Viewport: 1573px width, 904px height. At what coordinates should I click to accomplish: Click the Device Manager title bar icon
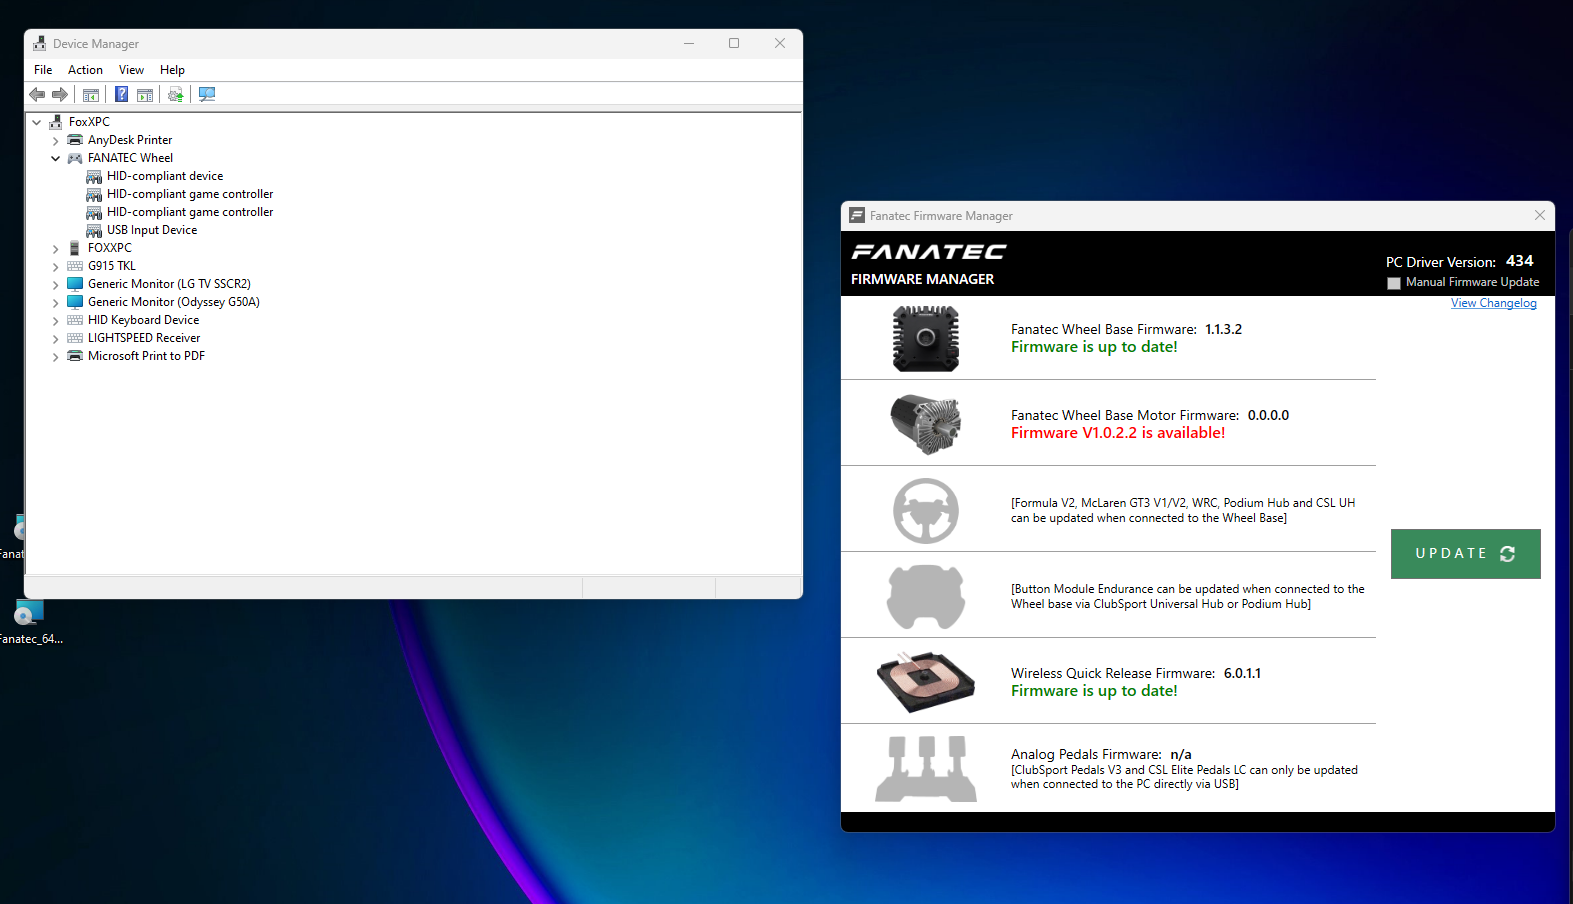pos(39,44)
